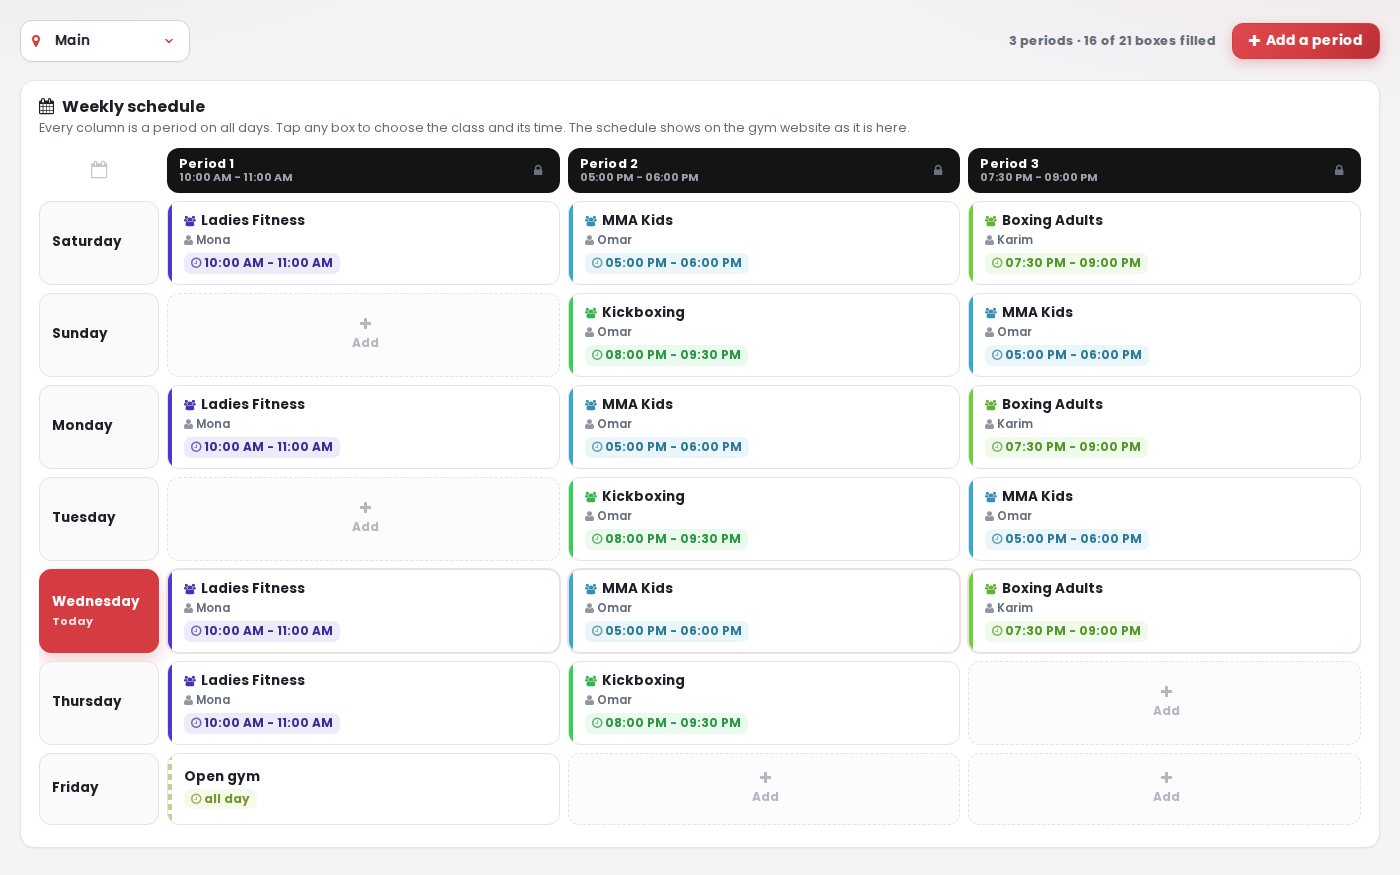This screenshot has height=875, width=1400.
Task: Click trainer Mona on Thursday's Ladies Fitness
Action: (213, 700)
